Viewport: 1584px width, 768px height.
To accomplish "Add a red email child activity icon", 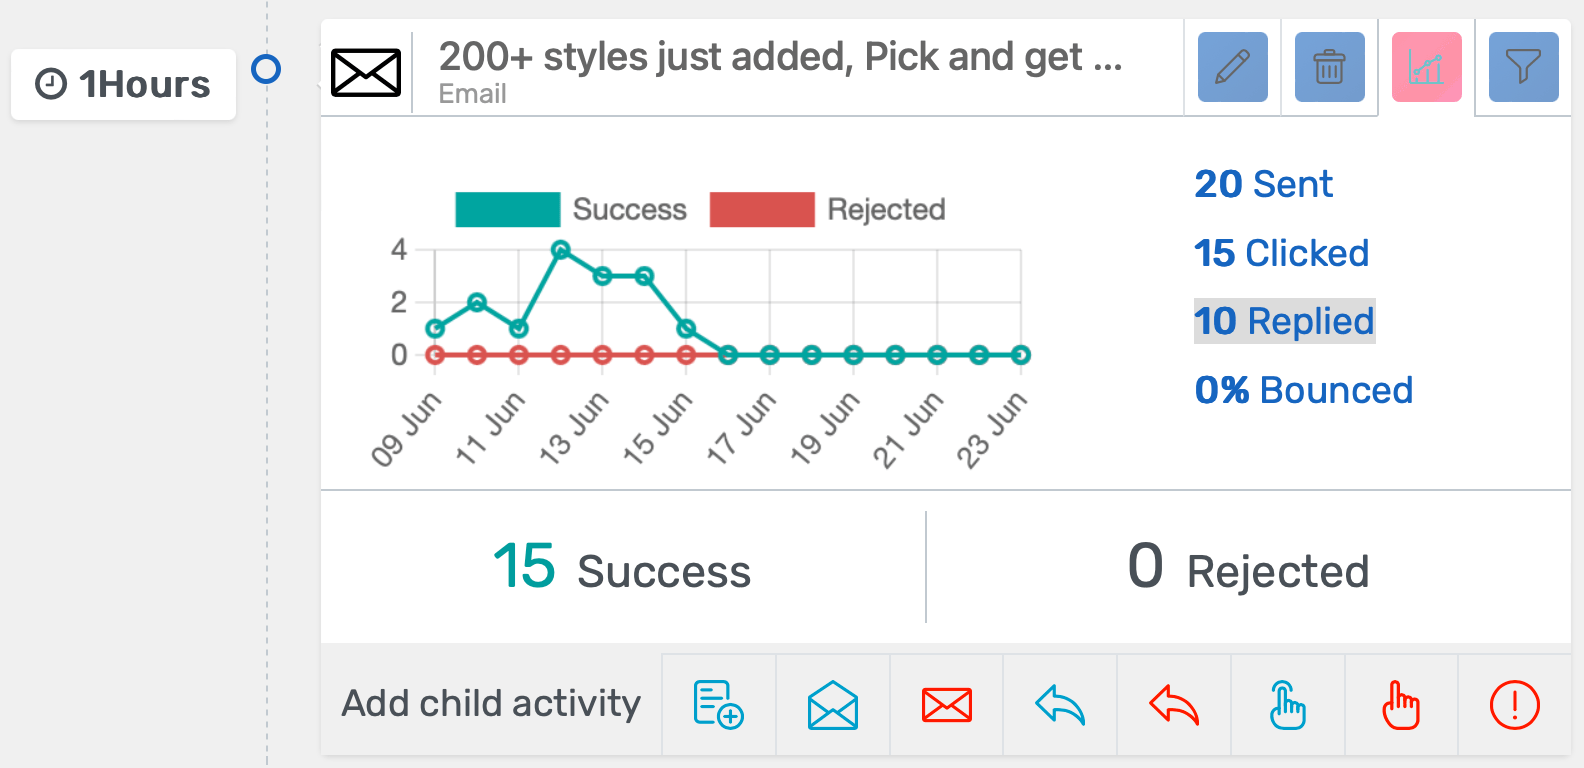I will [946, 704].
